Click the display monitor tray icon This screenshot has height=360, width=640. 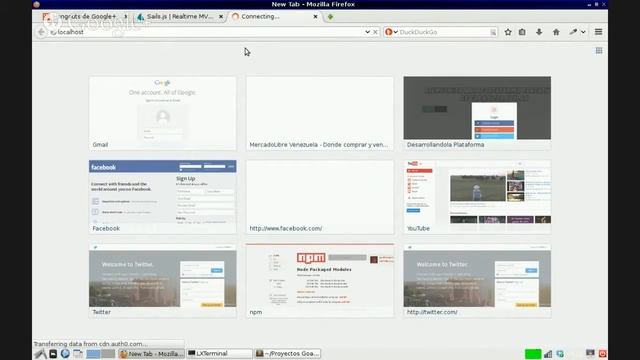pos(590,353)
